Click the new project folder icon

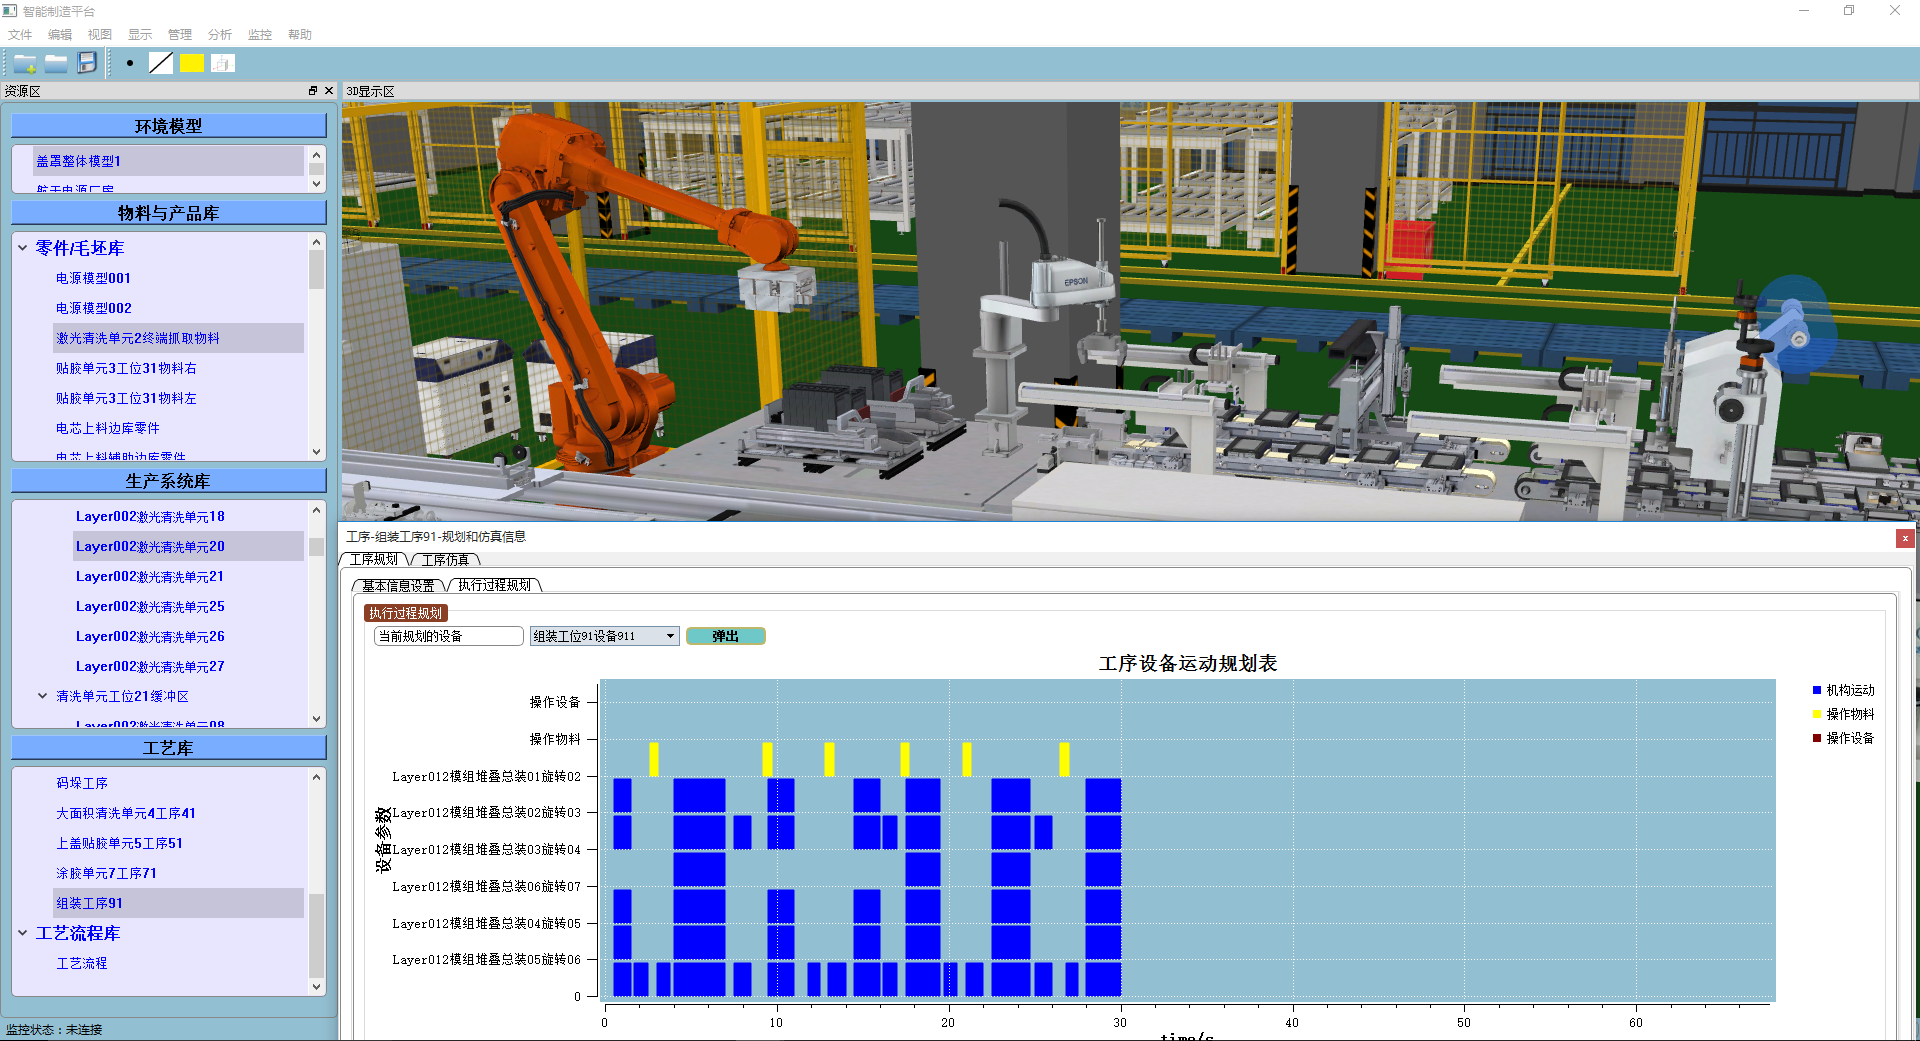[25, 64]
